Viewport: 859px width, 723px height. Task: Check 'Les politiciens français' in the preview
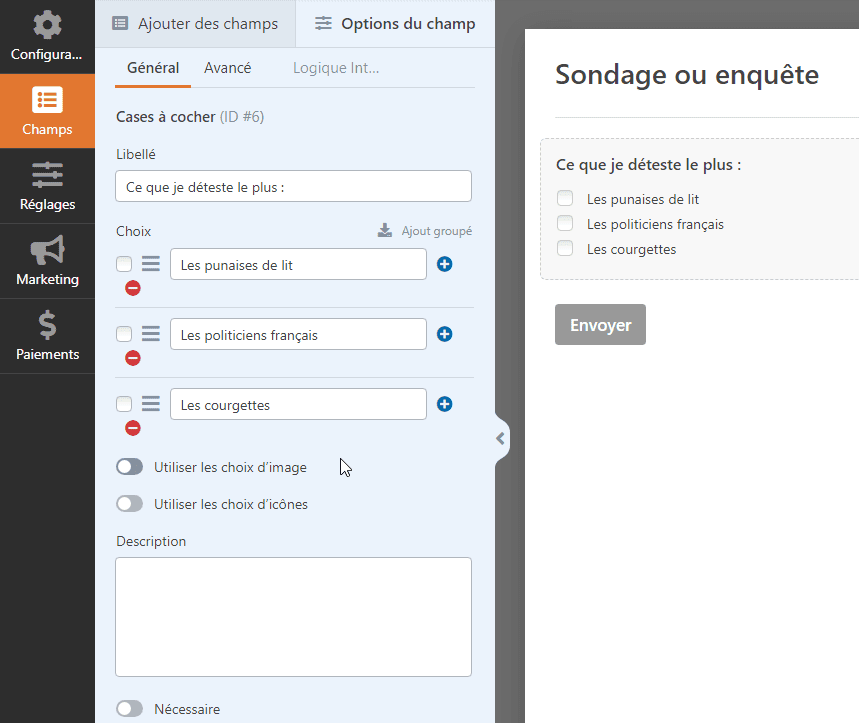[565, 223]
